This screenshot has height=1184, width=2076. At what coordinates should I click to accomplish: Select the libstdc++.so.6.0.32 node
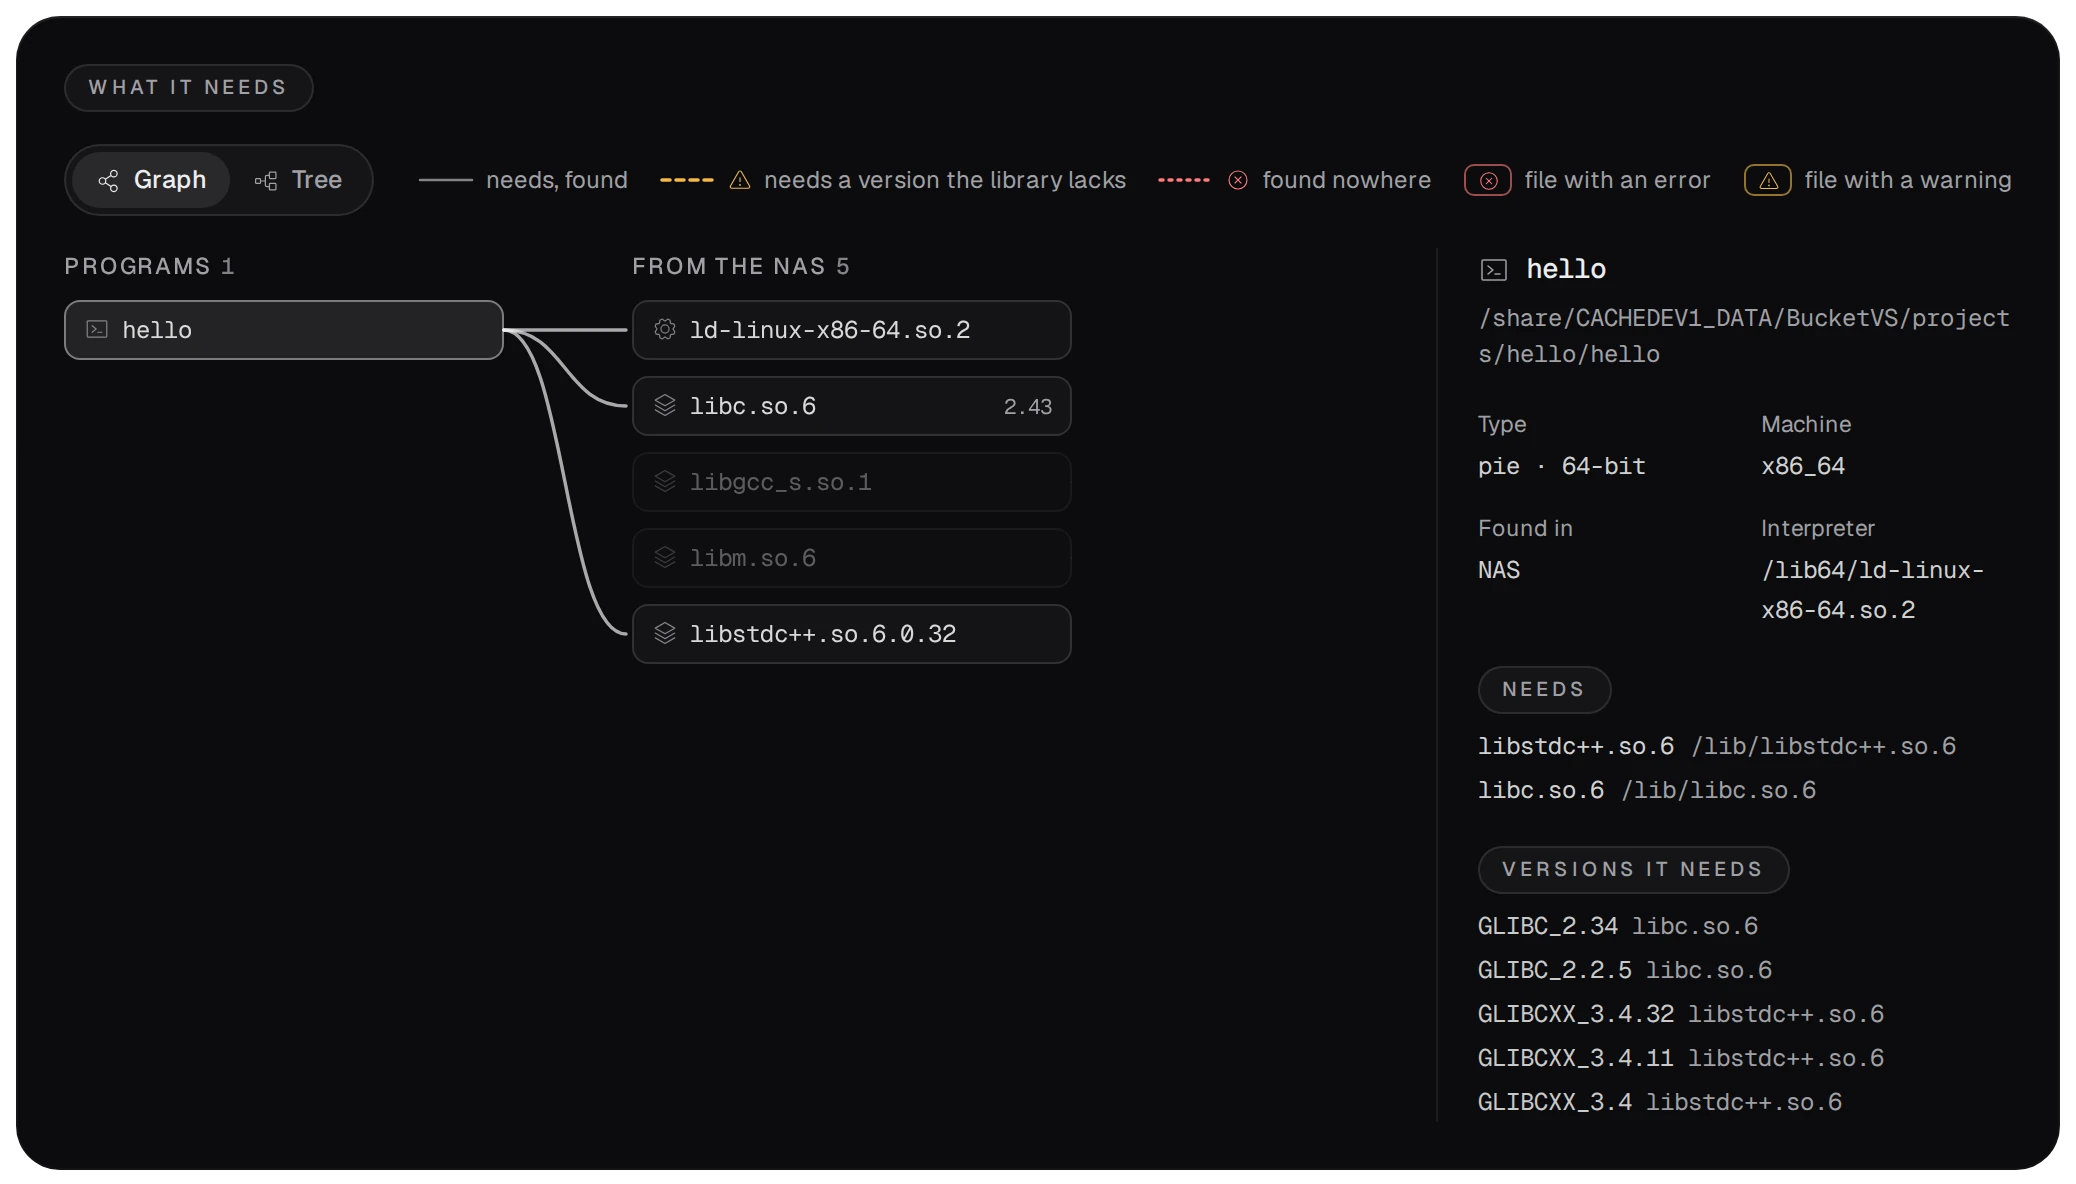[x=852, y=634]
